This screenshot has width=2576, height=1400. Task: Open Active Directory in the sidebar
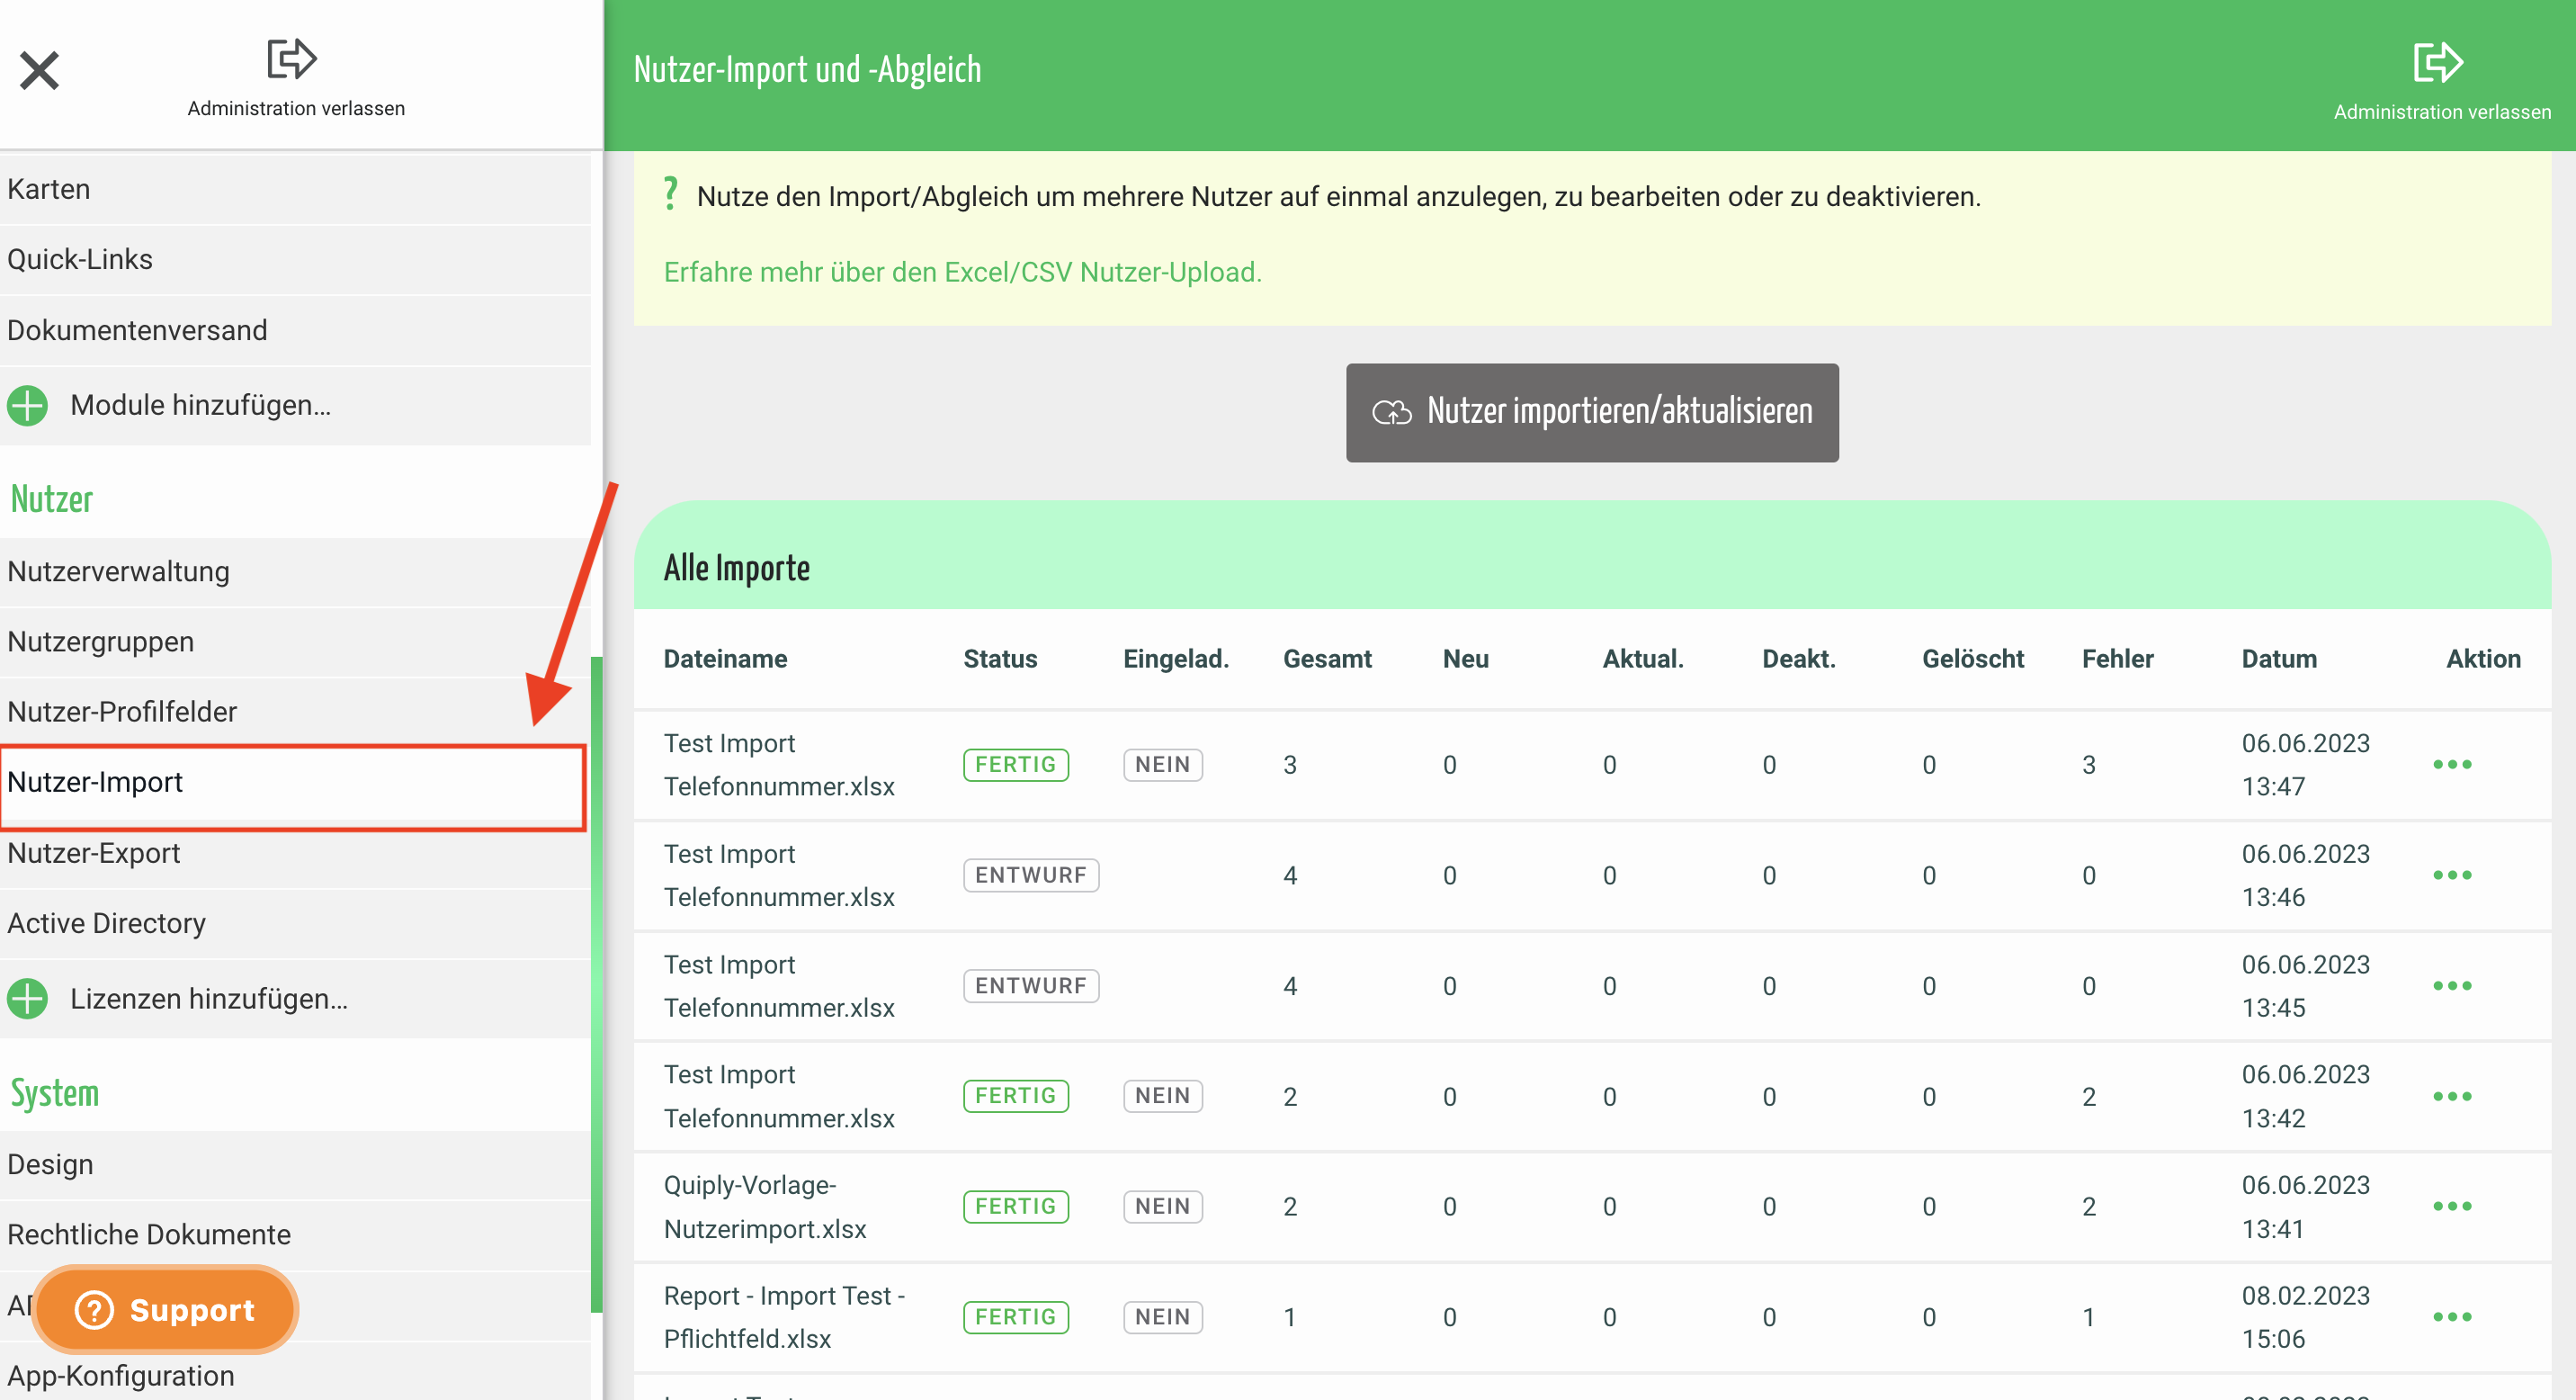[x=296, y=923]
